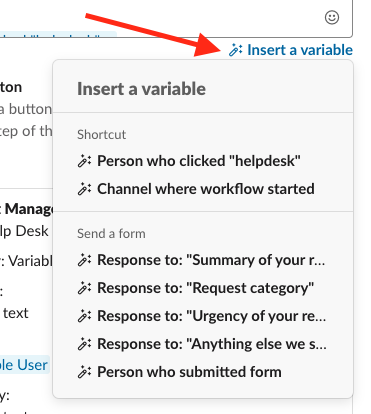Click the "Shortcut" section label
371x414 pixels.
102,135
